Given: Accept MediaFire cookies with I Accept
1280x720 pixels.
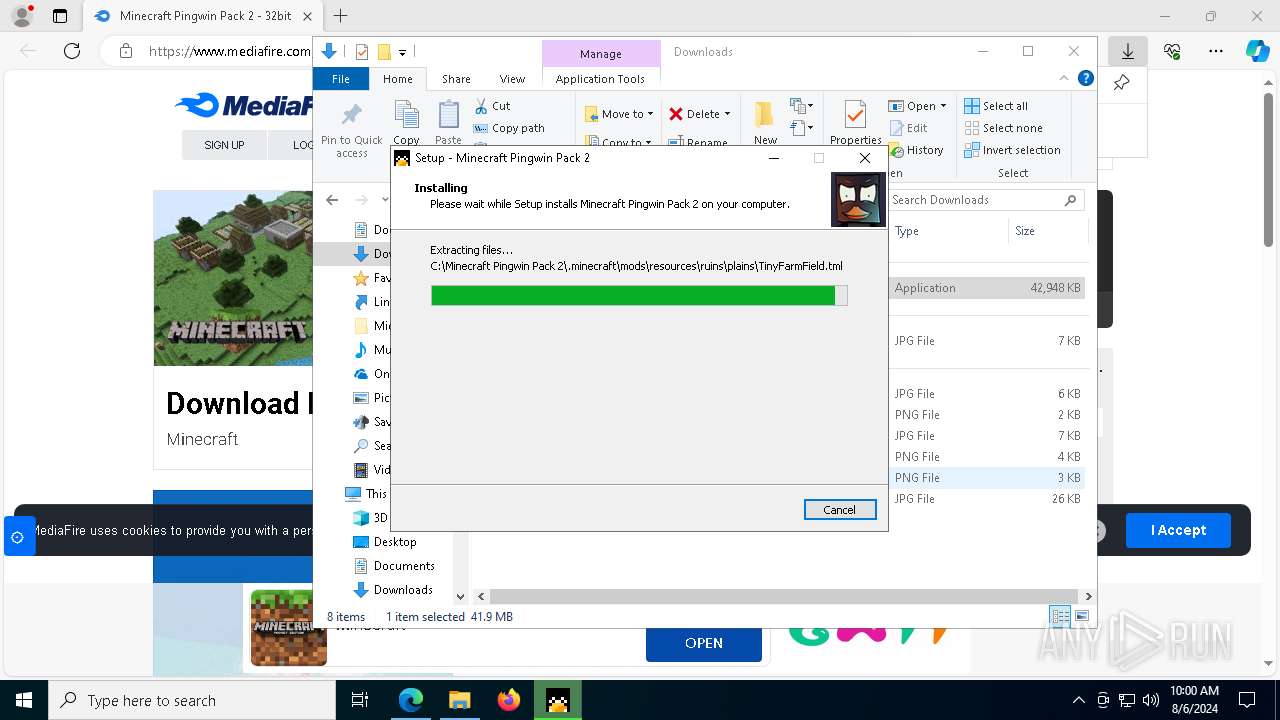Looking at the screenshot, I should pos(1178,530).
